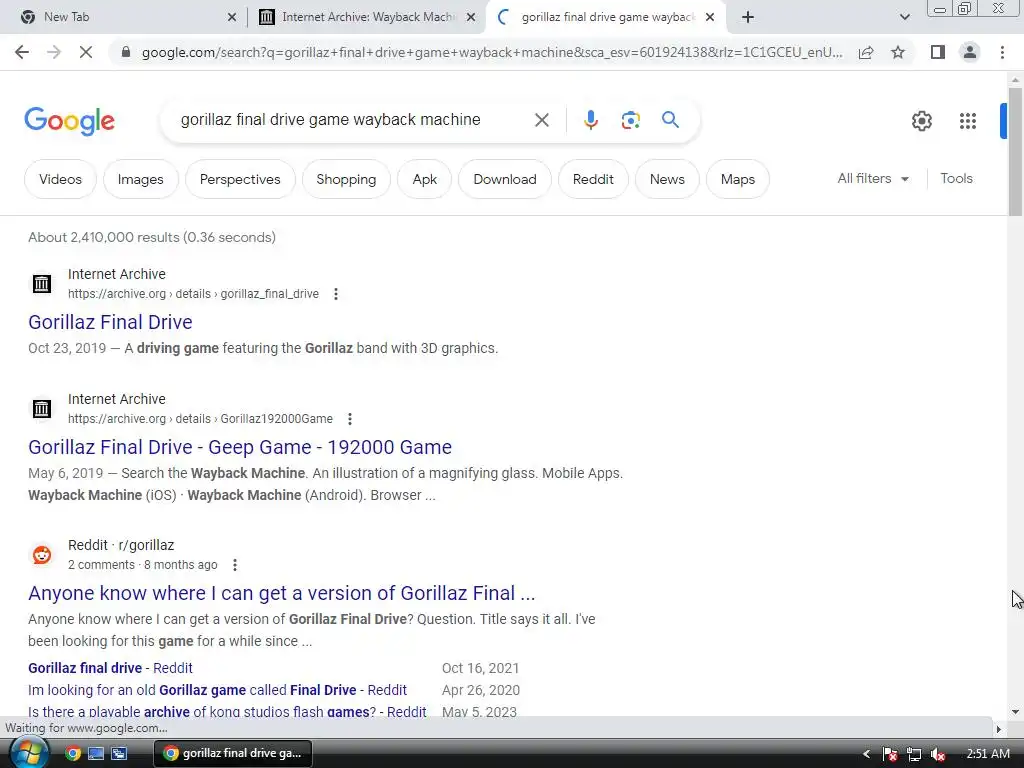Open more options for Reddit r/gorillaz result
The image size is (1024, 768).
tap(235, 565)
